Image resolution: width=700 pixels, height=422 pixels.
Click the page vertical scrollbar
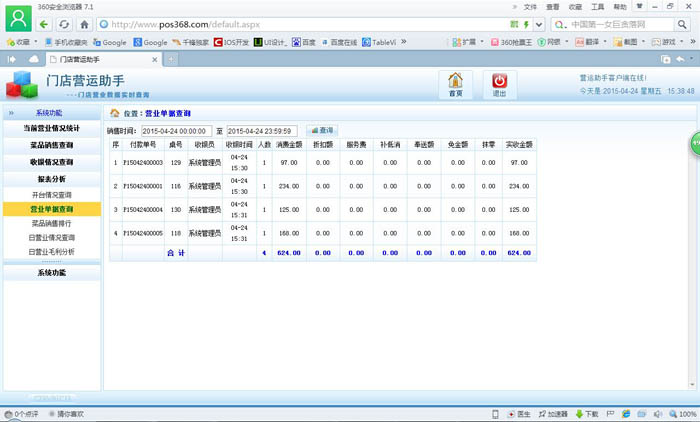click(694, 250)
